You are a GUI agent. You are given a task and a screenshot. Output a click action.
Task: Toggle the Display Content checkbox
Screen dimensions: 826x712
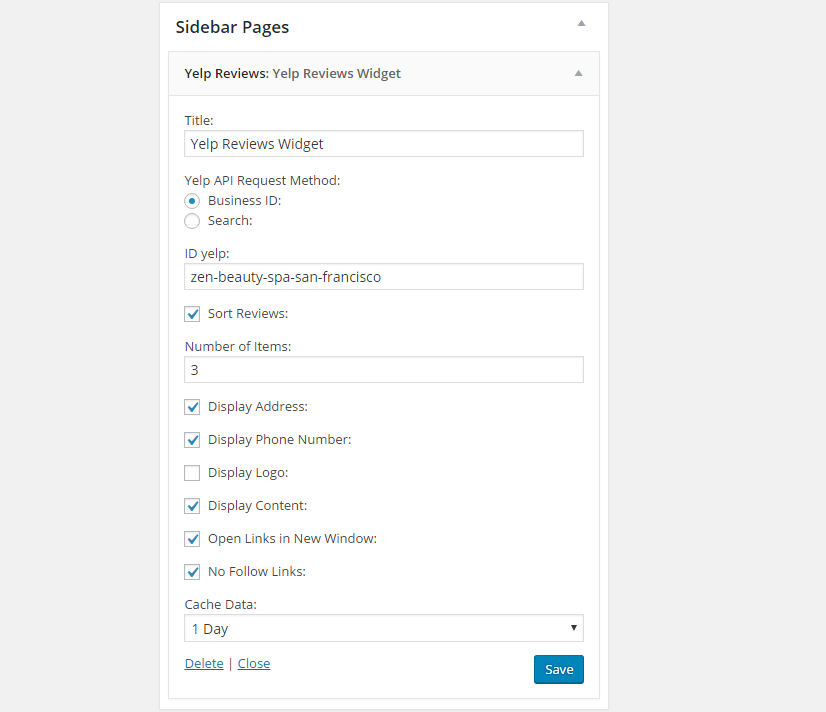tap(192, 506)
